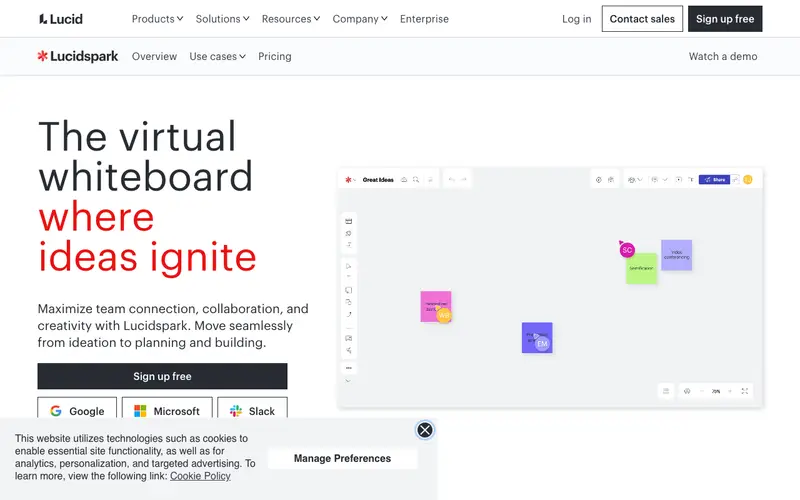
Task: Go to the Enterprise page
Action: coord(424,19)
